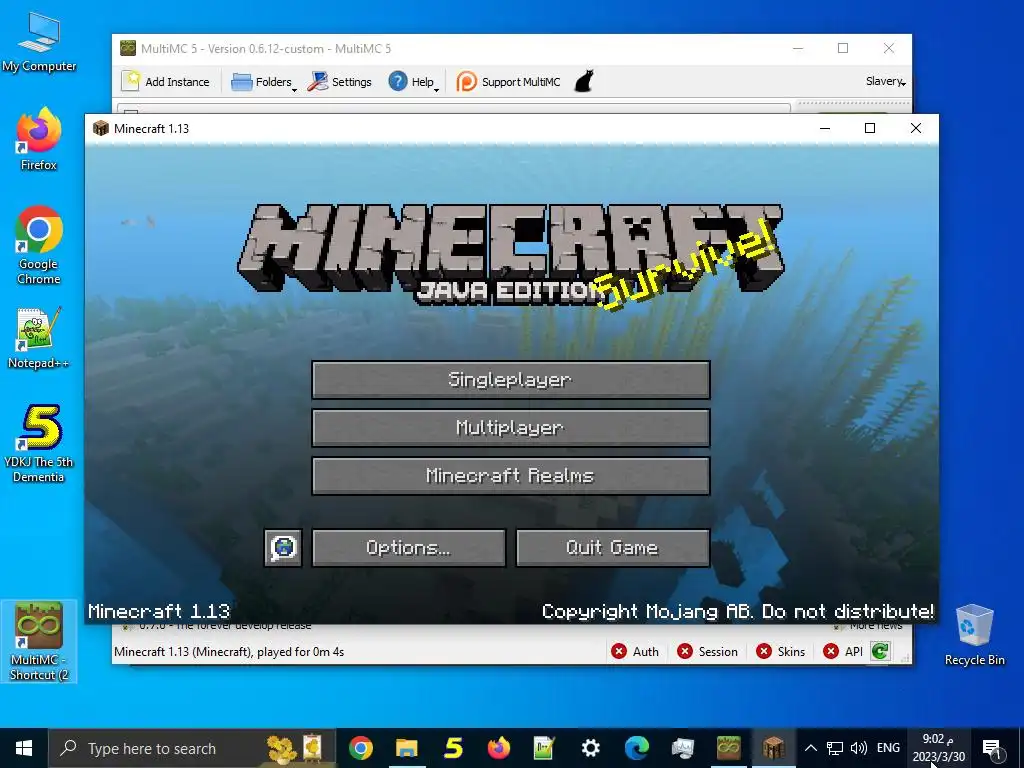Click the Singleplayer button
The image size is (1024, 768).
(x=511, y=379)
